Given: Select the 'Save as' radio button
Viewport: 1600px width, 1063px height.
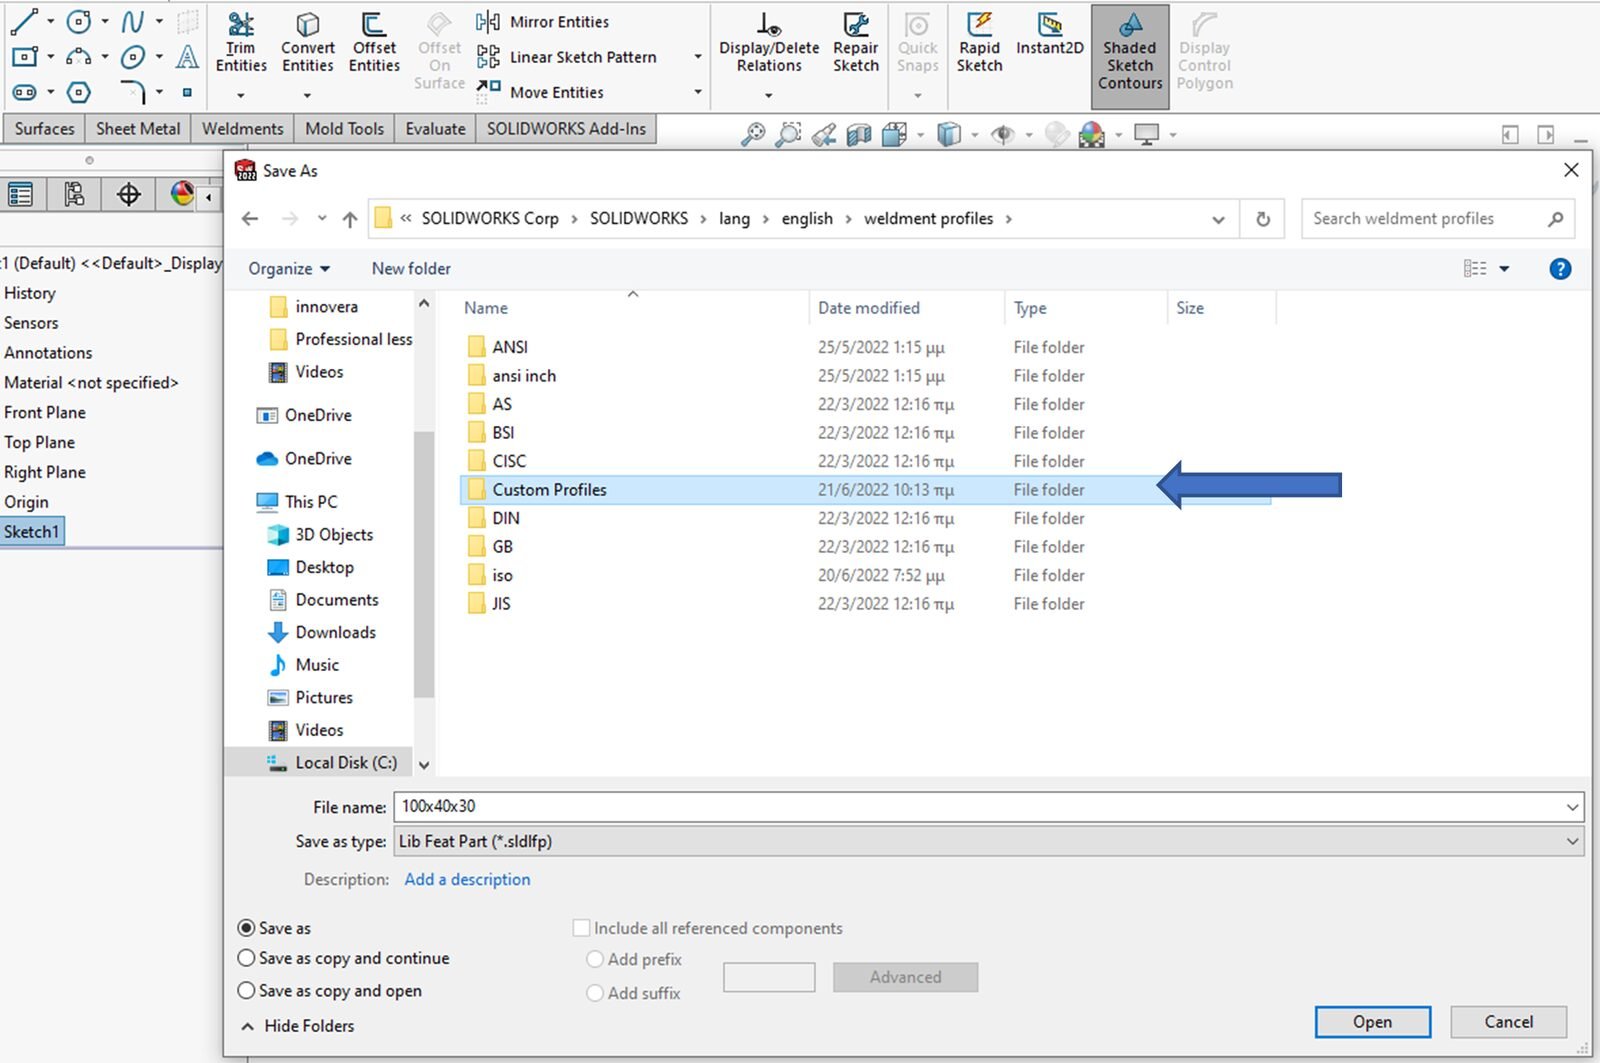Looking at the screenshot, I should (246, 928).
